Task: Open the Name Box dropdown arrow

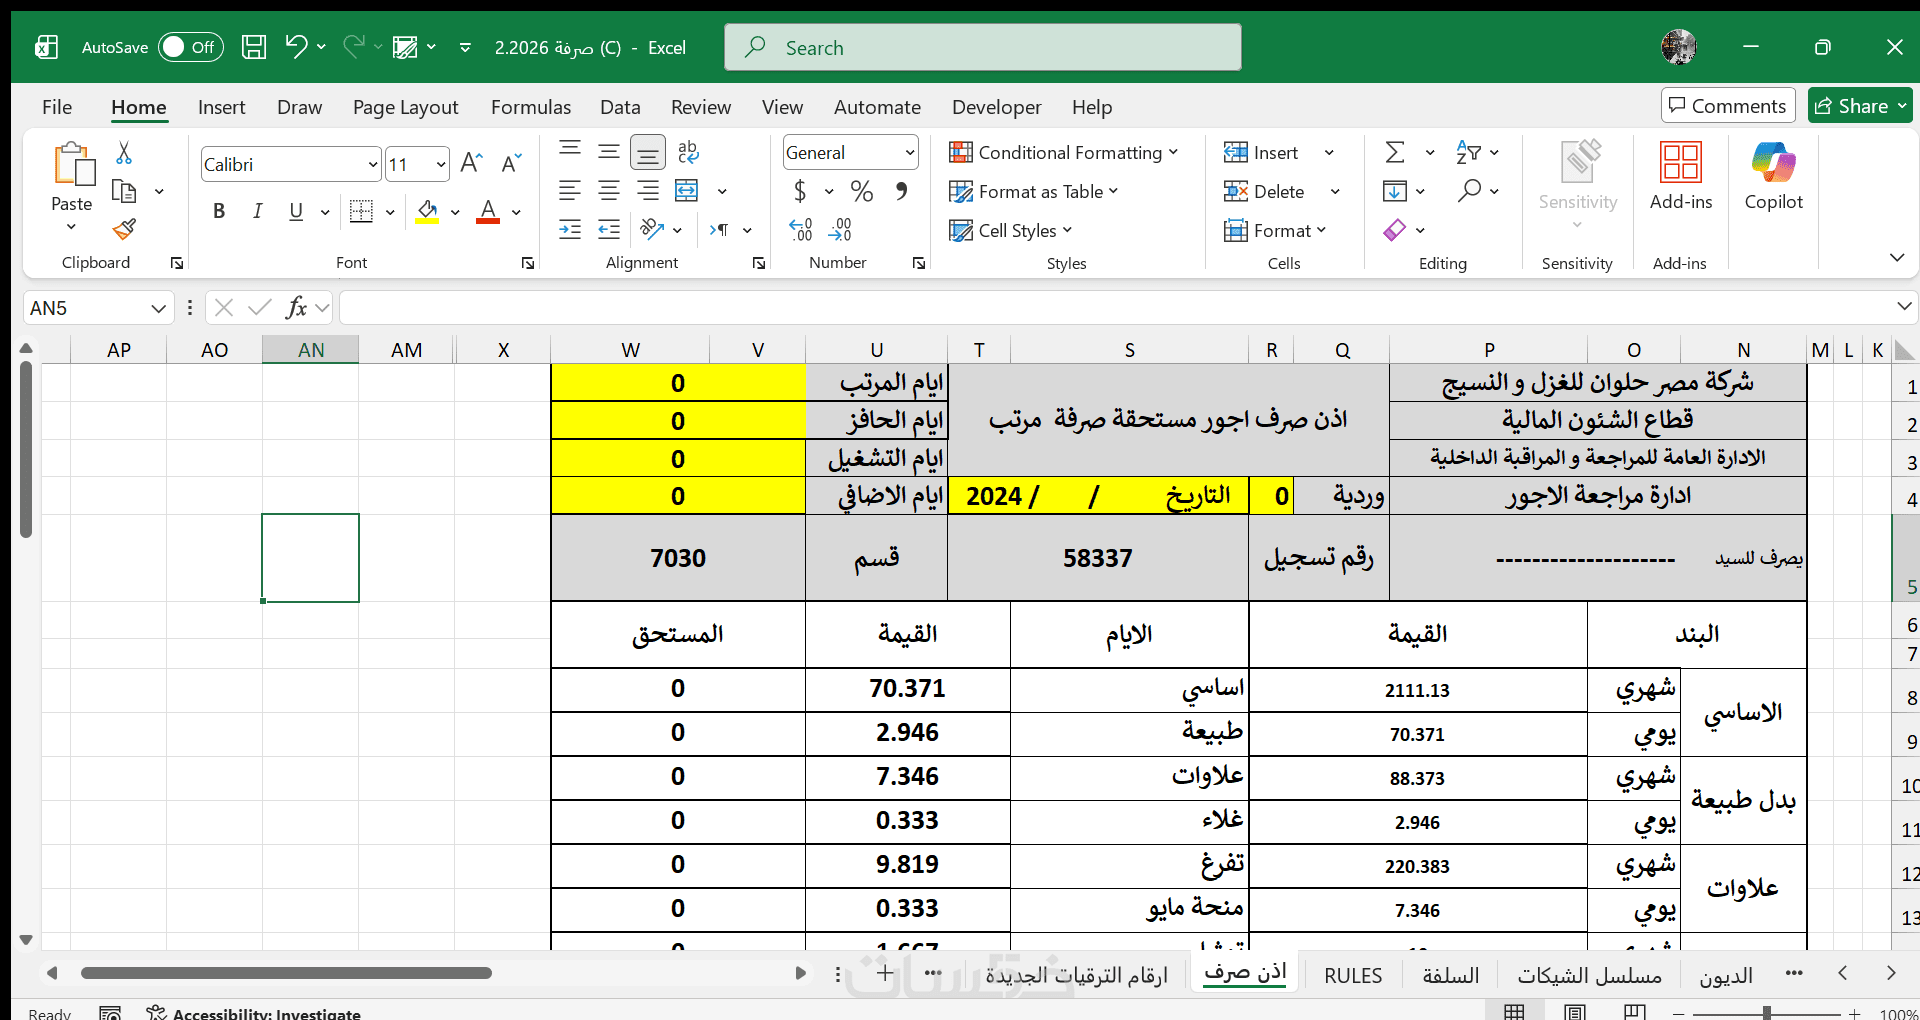Action: [x=158, y=308]
